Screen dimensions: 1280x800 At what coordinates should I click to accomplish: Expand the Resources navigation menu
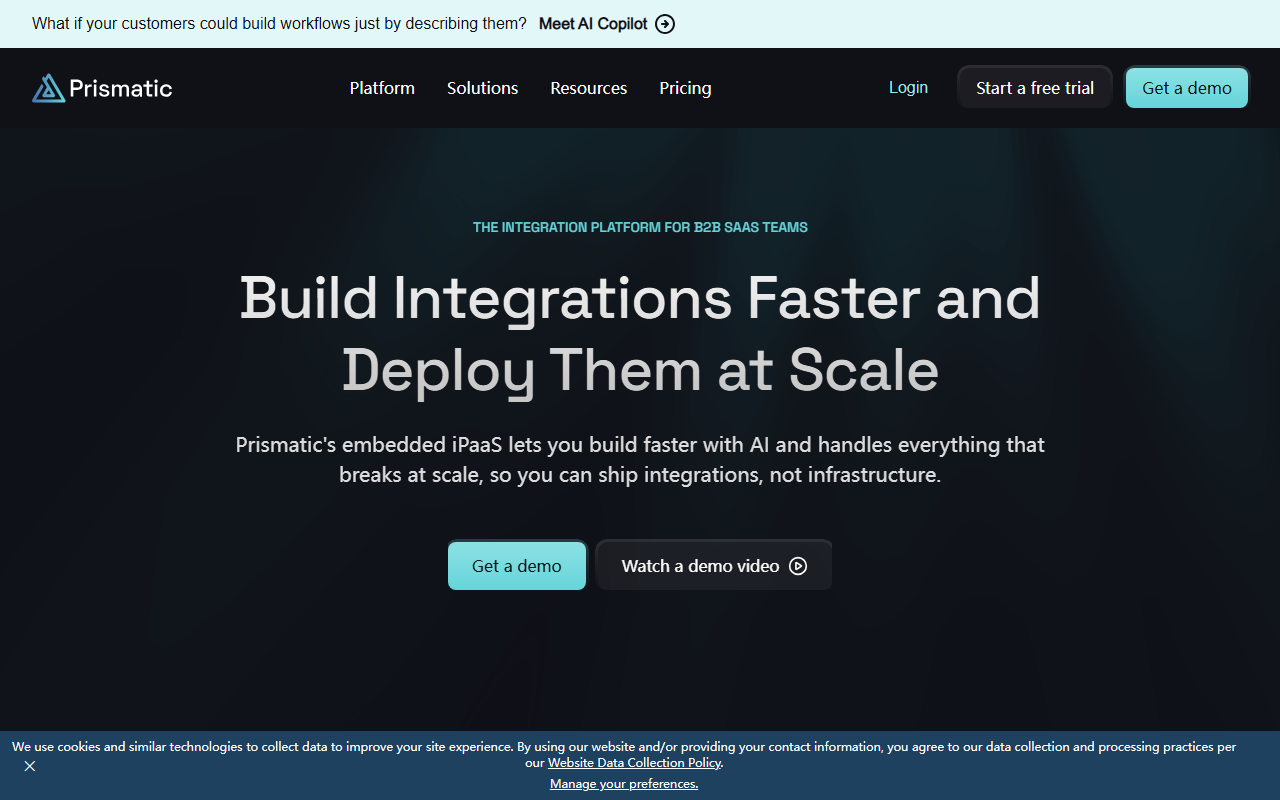[x=589, y=88]
